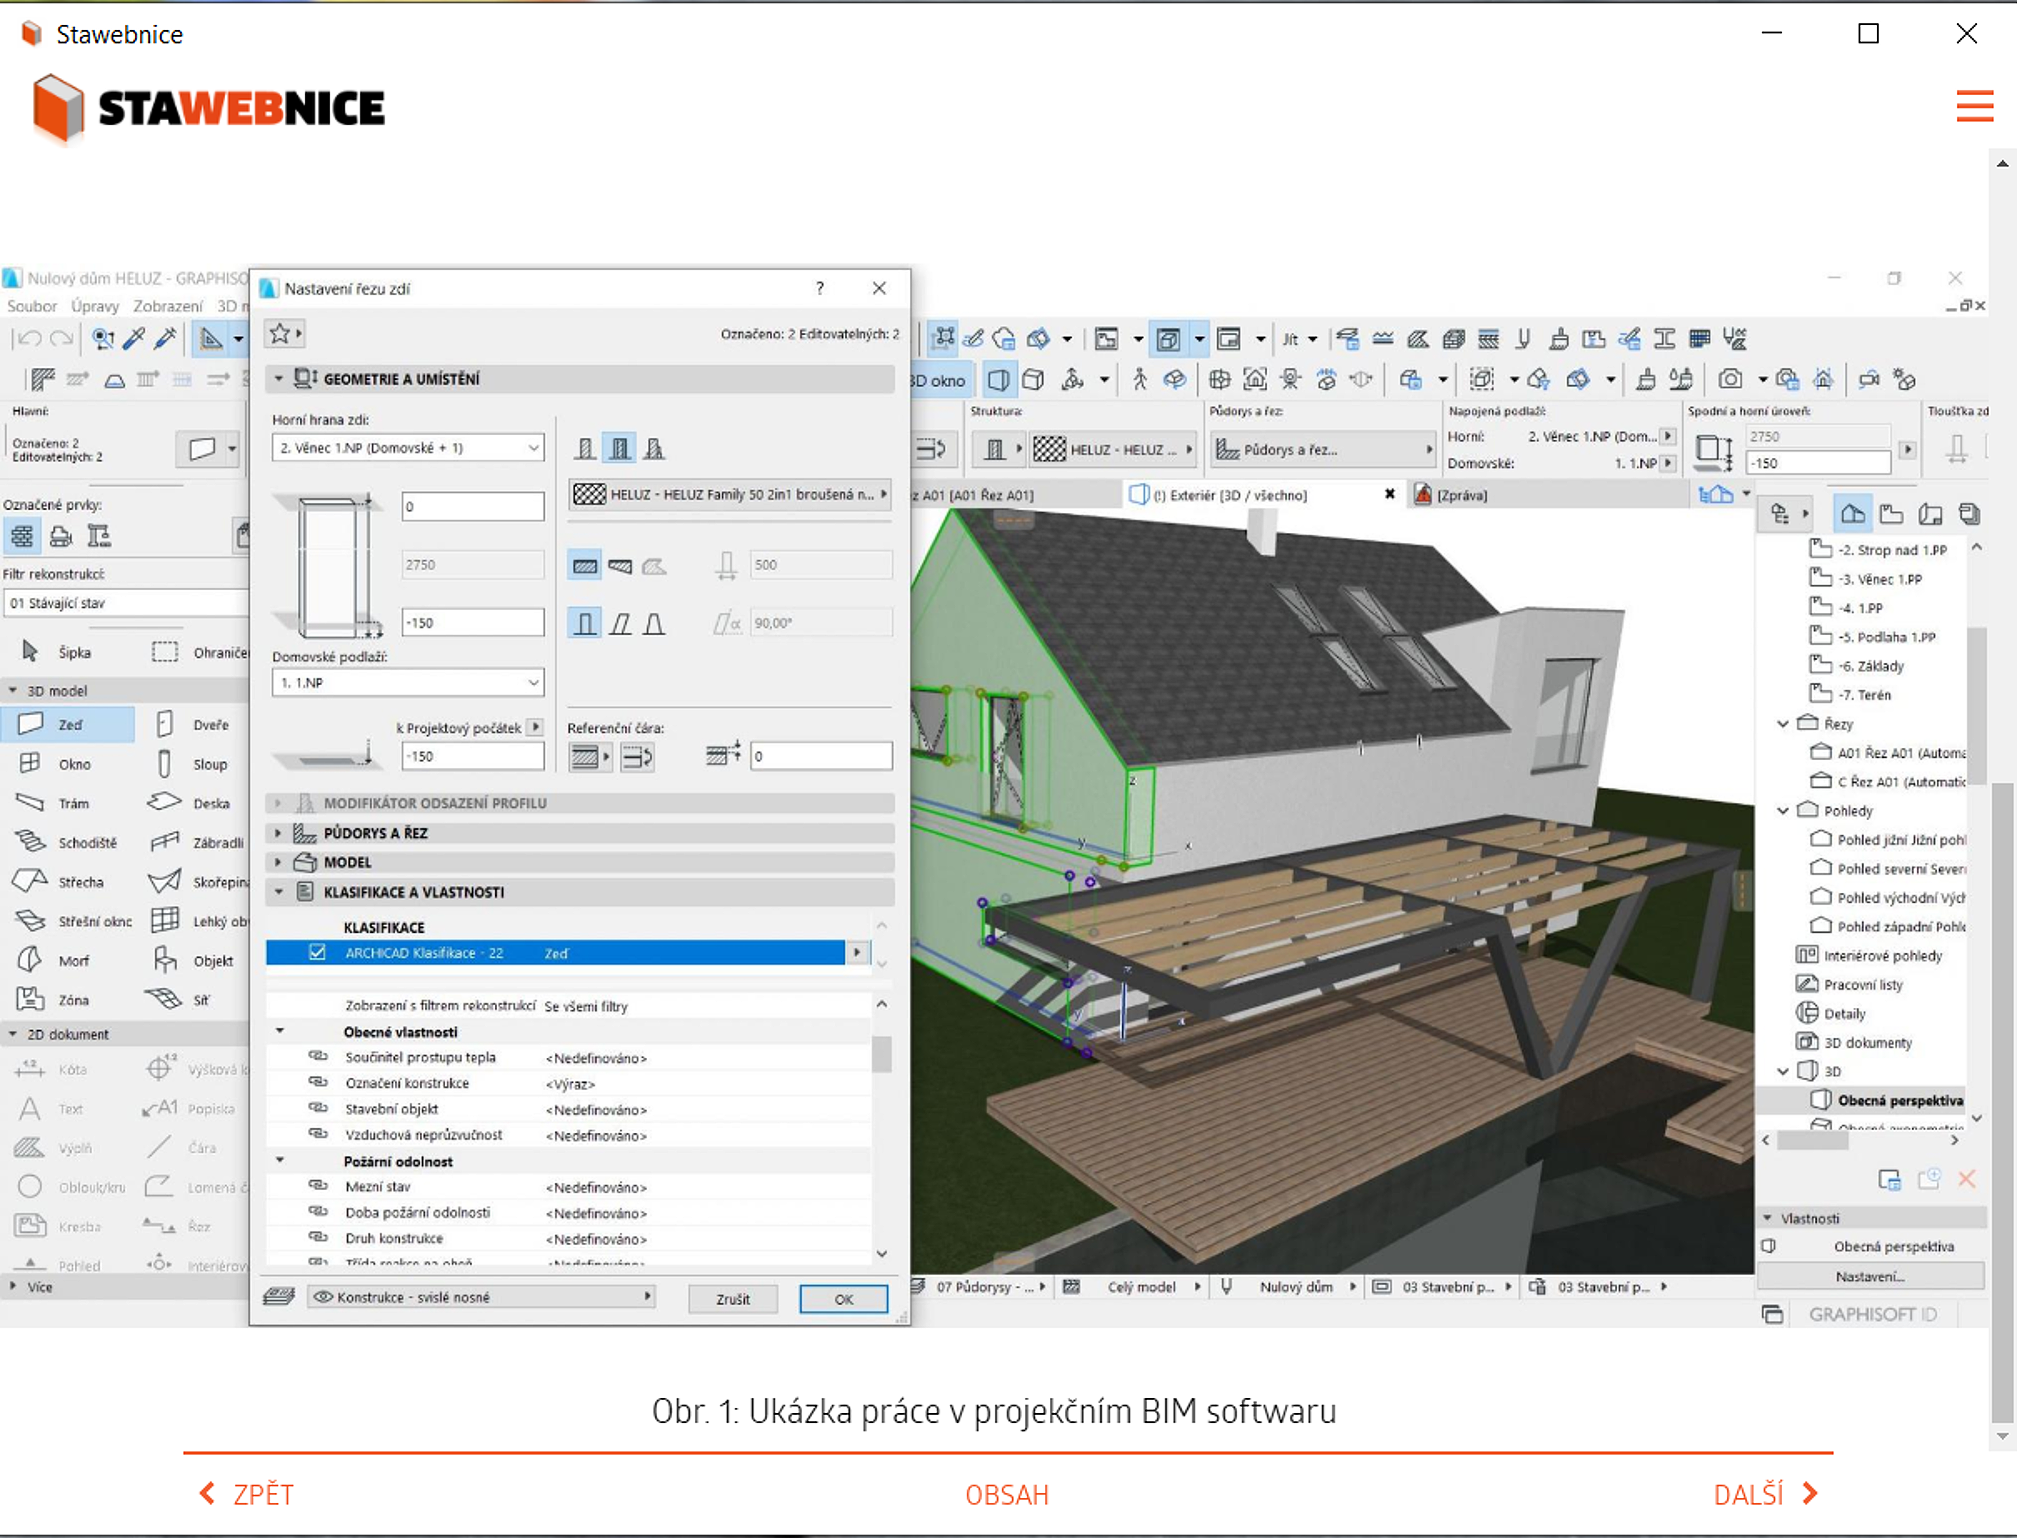This screenshot has height=1538, width=2017.
Task: Open the Soubor menu
Action: coord(32,306)
